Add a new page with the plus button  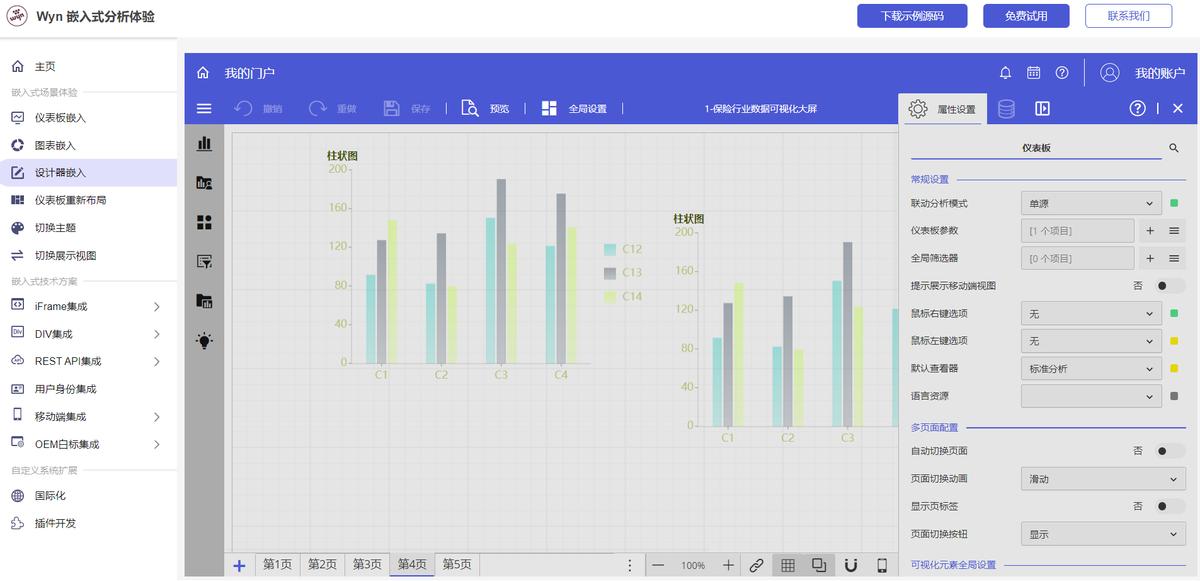coord(239,564)
